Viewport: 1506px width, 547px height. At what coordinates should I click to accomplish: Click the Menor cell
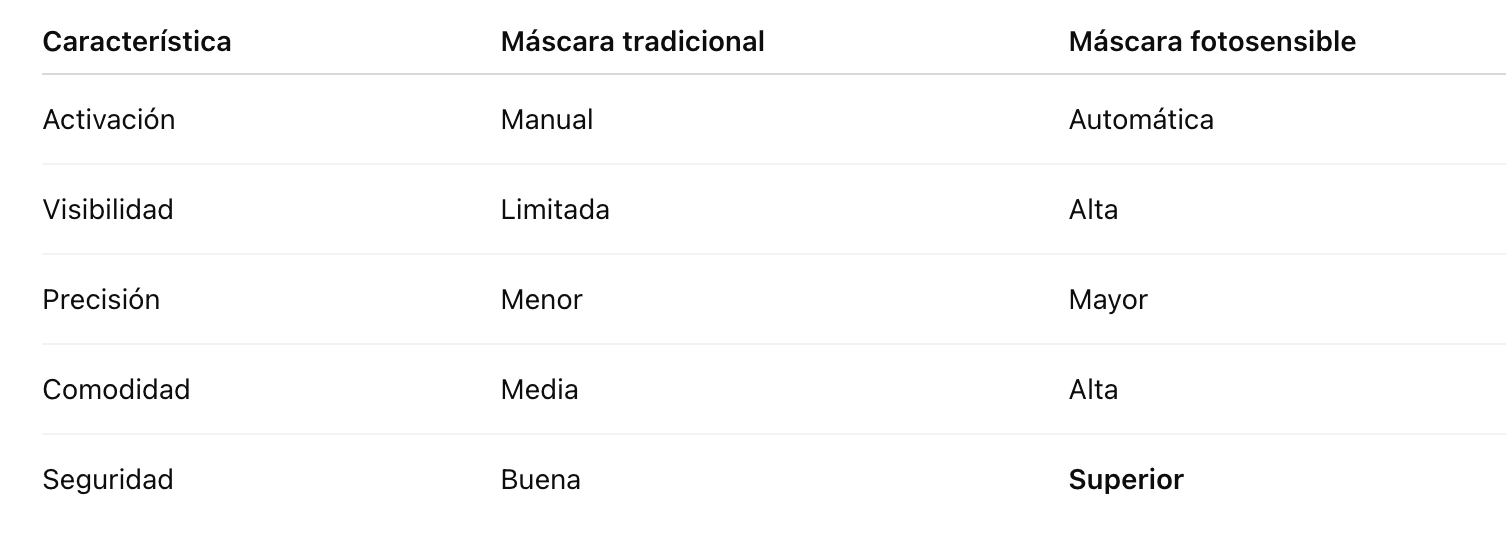[541, 300]
